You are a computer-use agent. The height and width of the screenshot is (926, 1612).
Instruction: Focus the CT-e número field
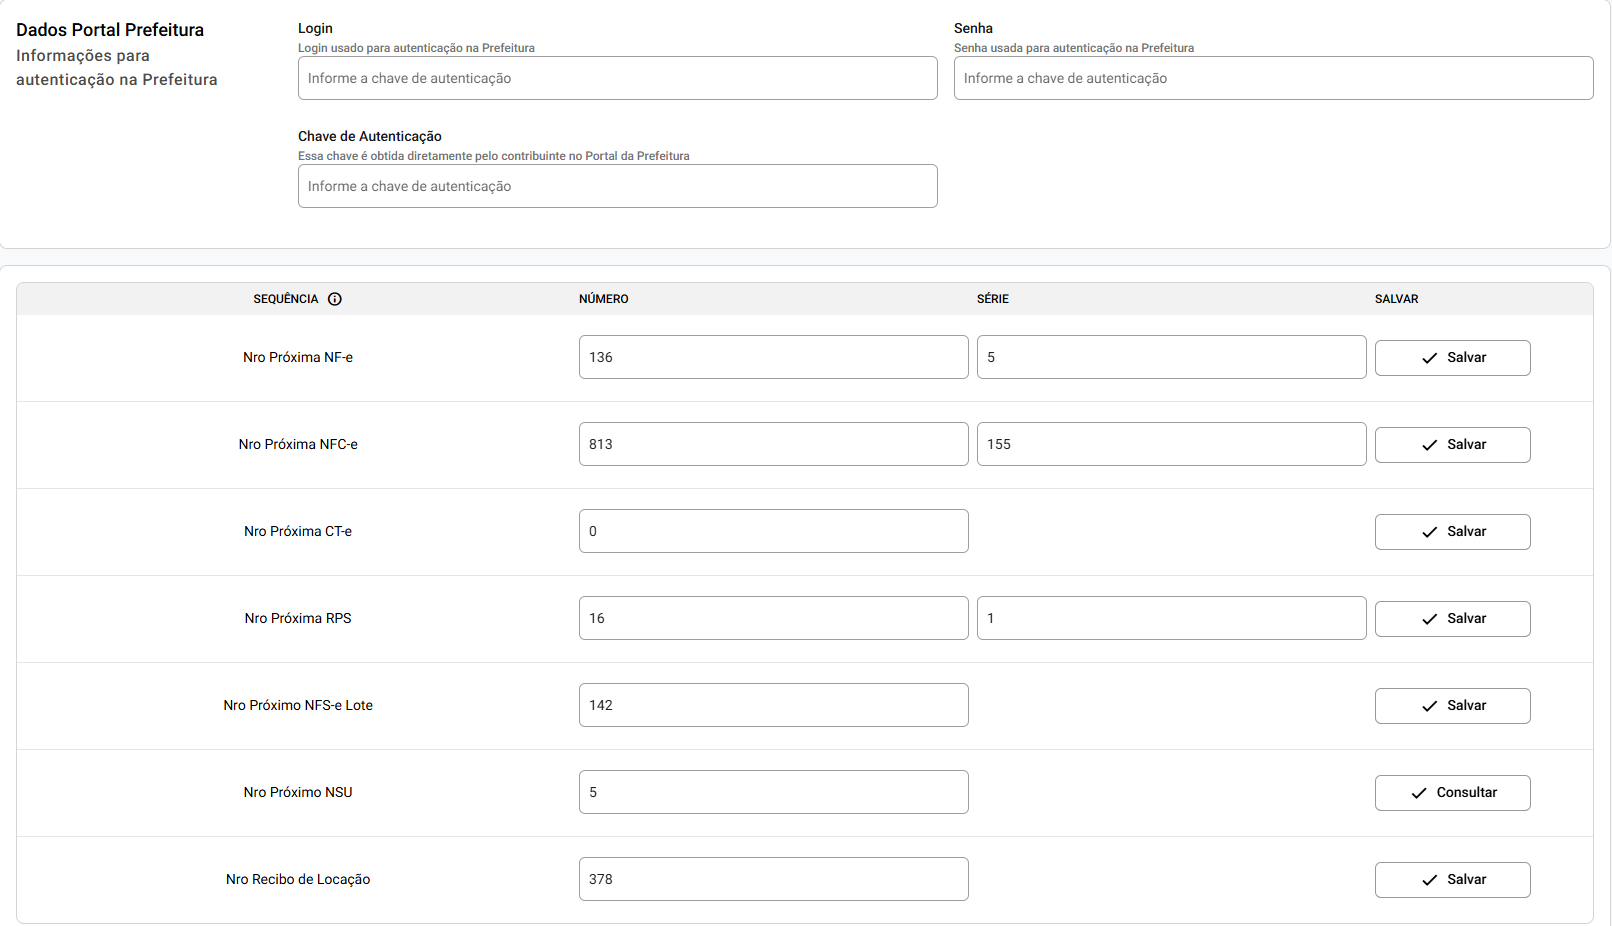coord(773,531)
